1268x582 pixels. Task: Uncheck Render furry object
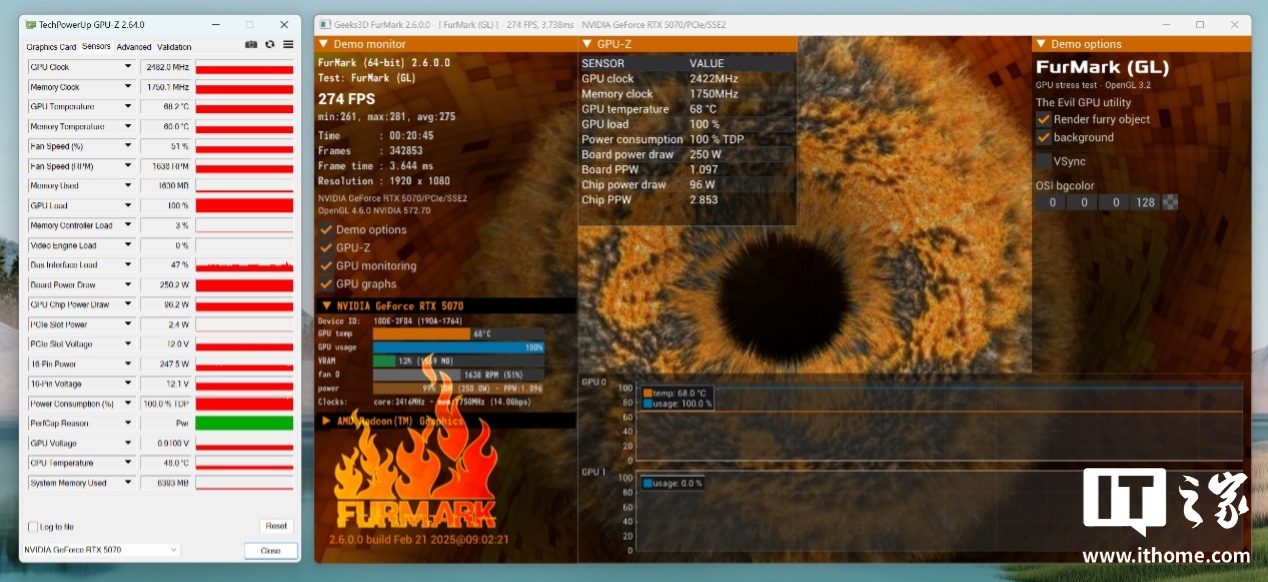point(1044,119)
